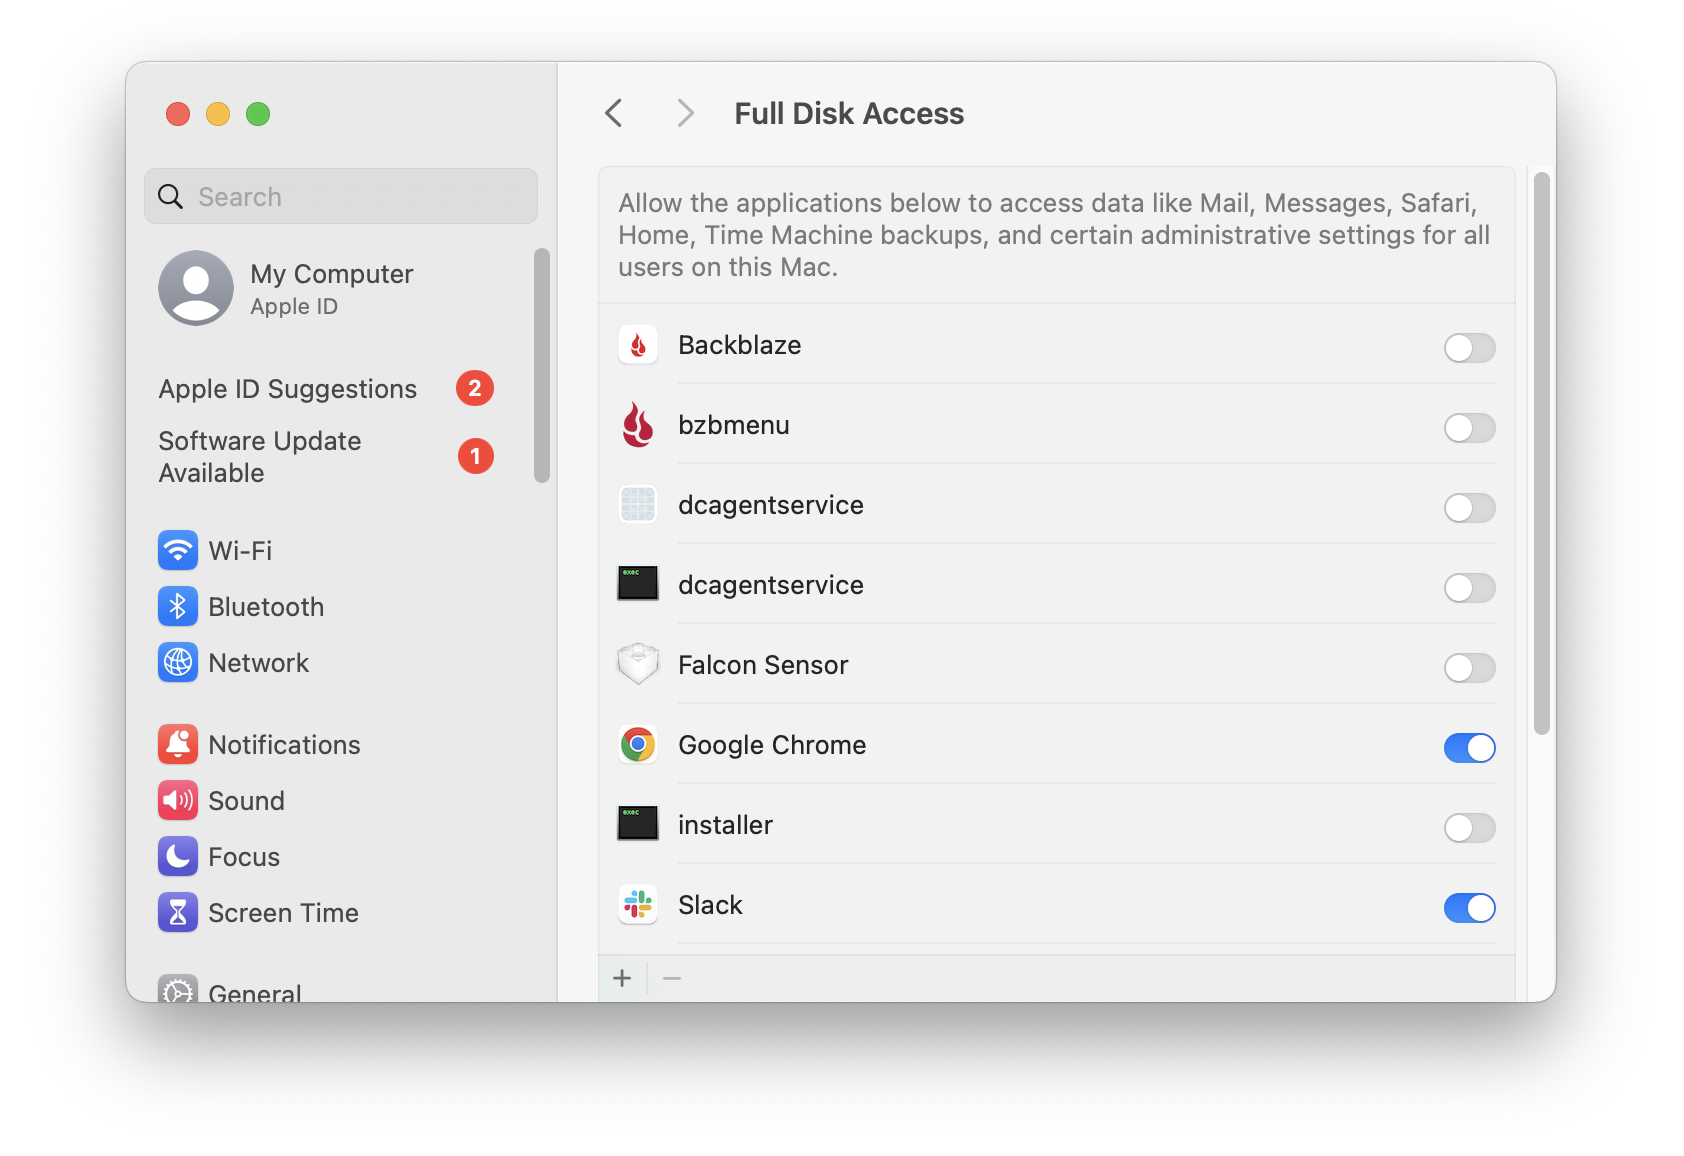Close the System Settings window
Image resolution: width=1684 pixels, height=1156 pixels.
(x=178, y=114)
